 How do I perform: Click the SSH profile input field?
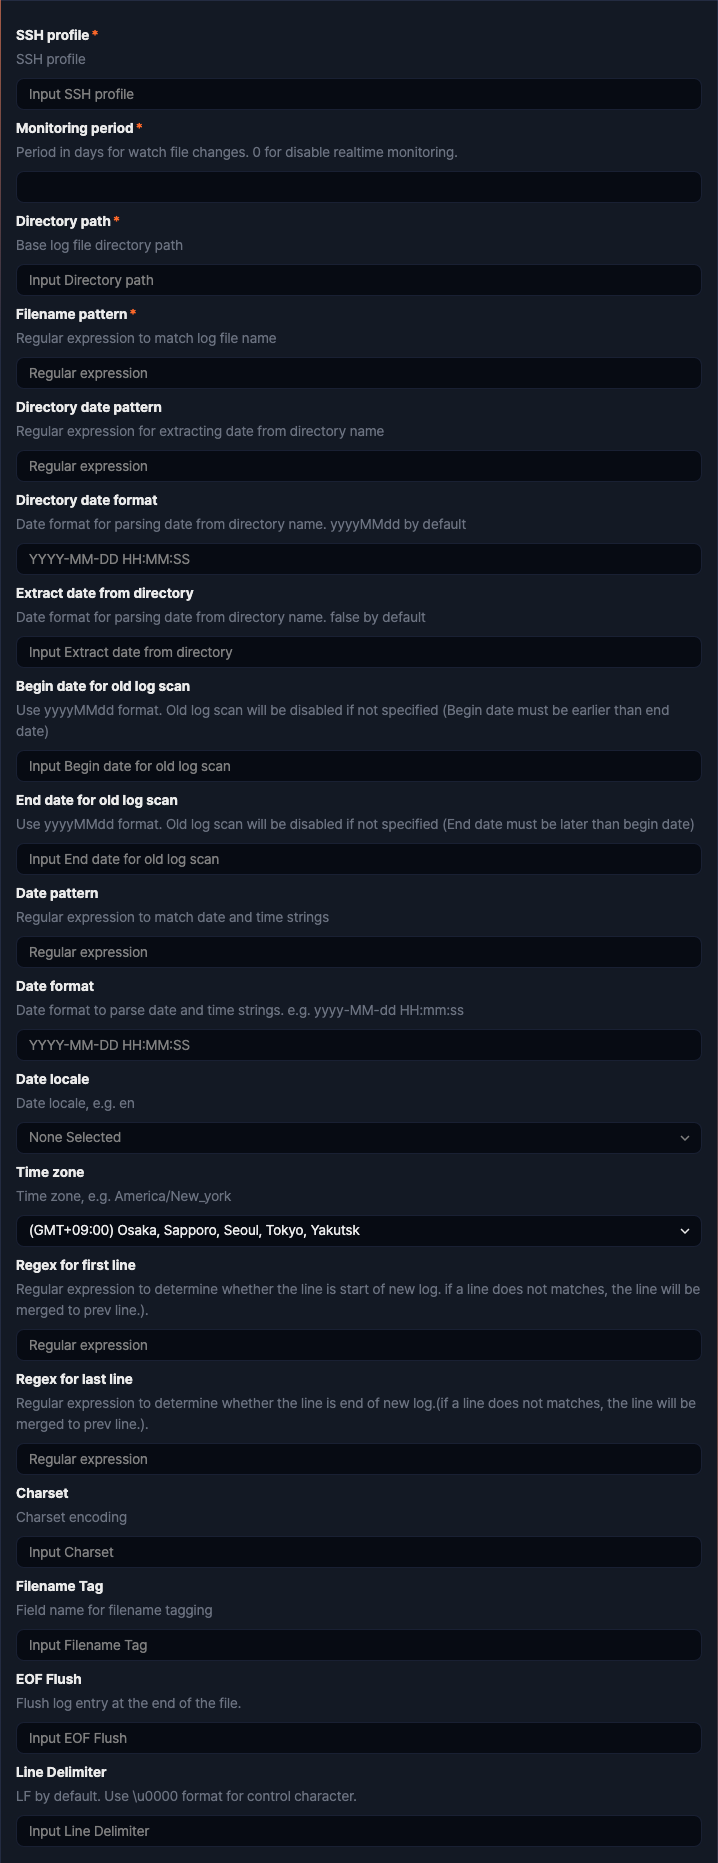point(359,94)
